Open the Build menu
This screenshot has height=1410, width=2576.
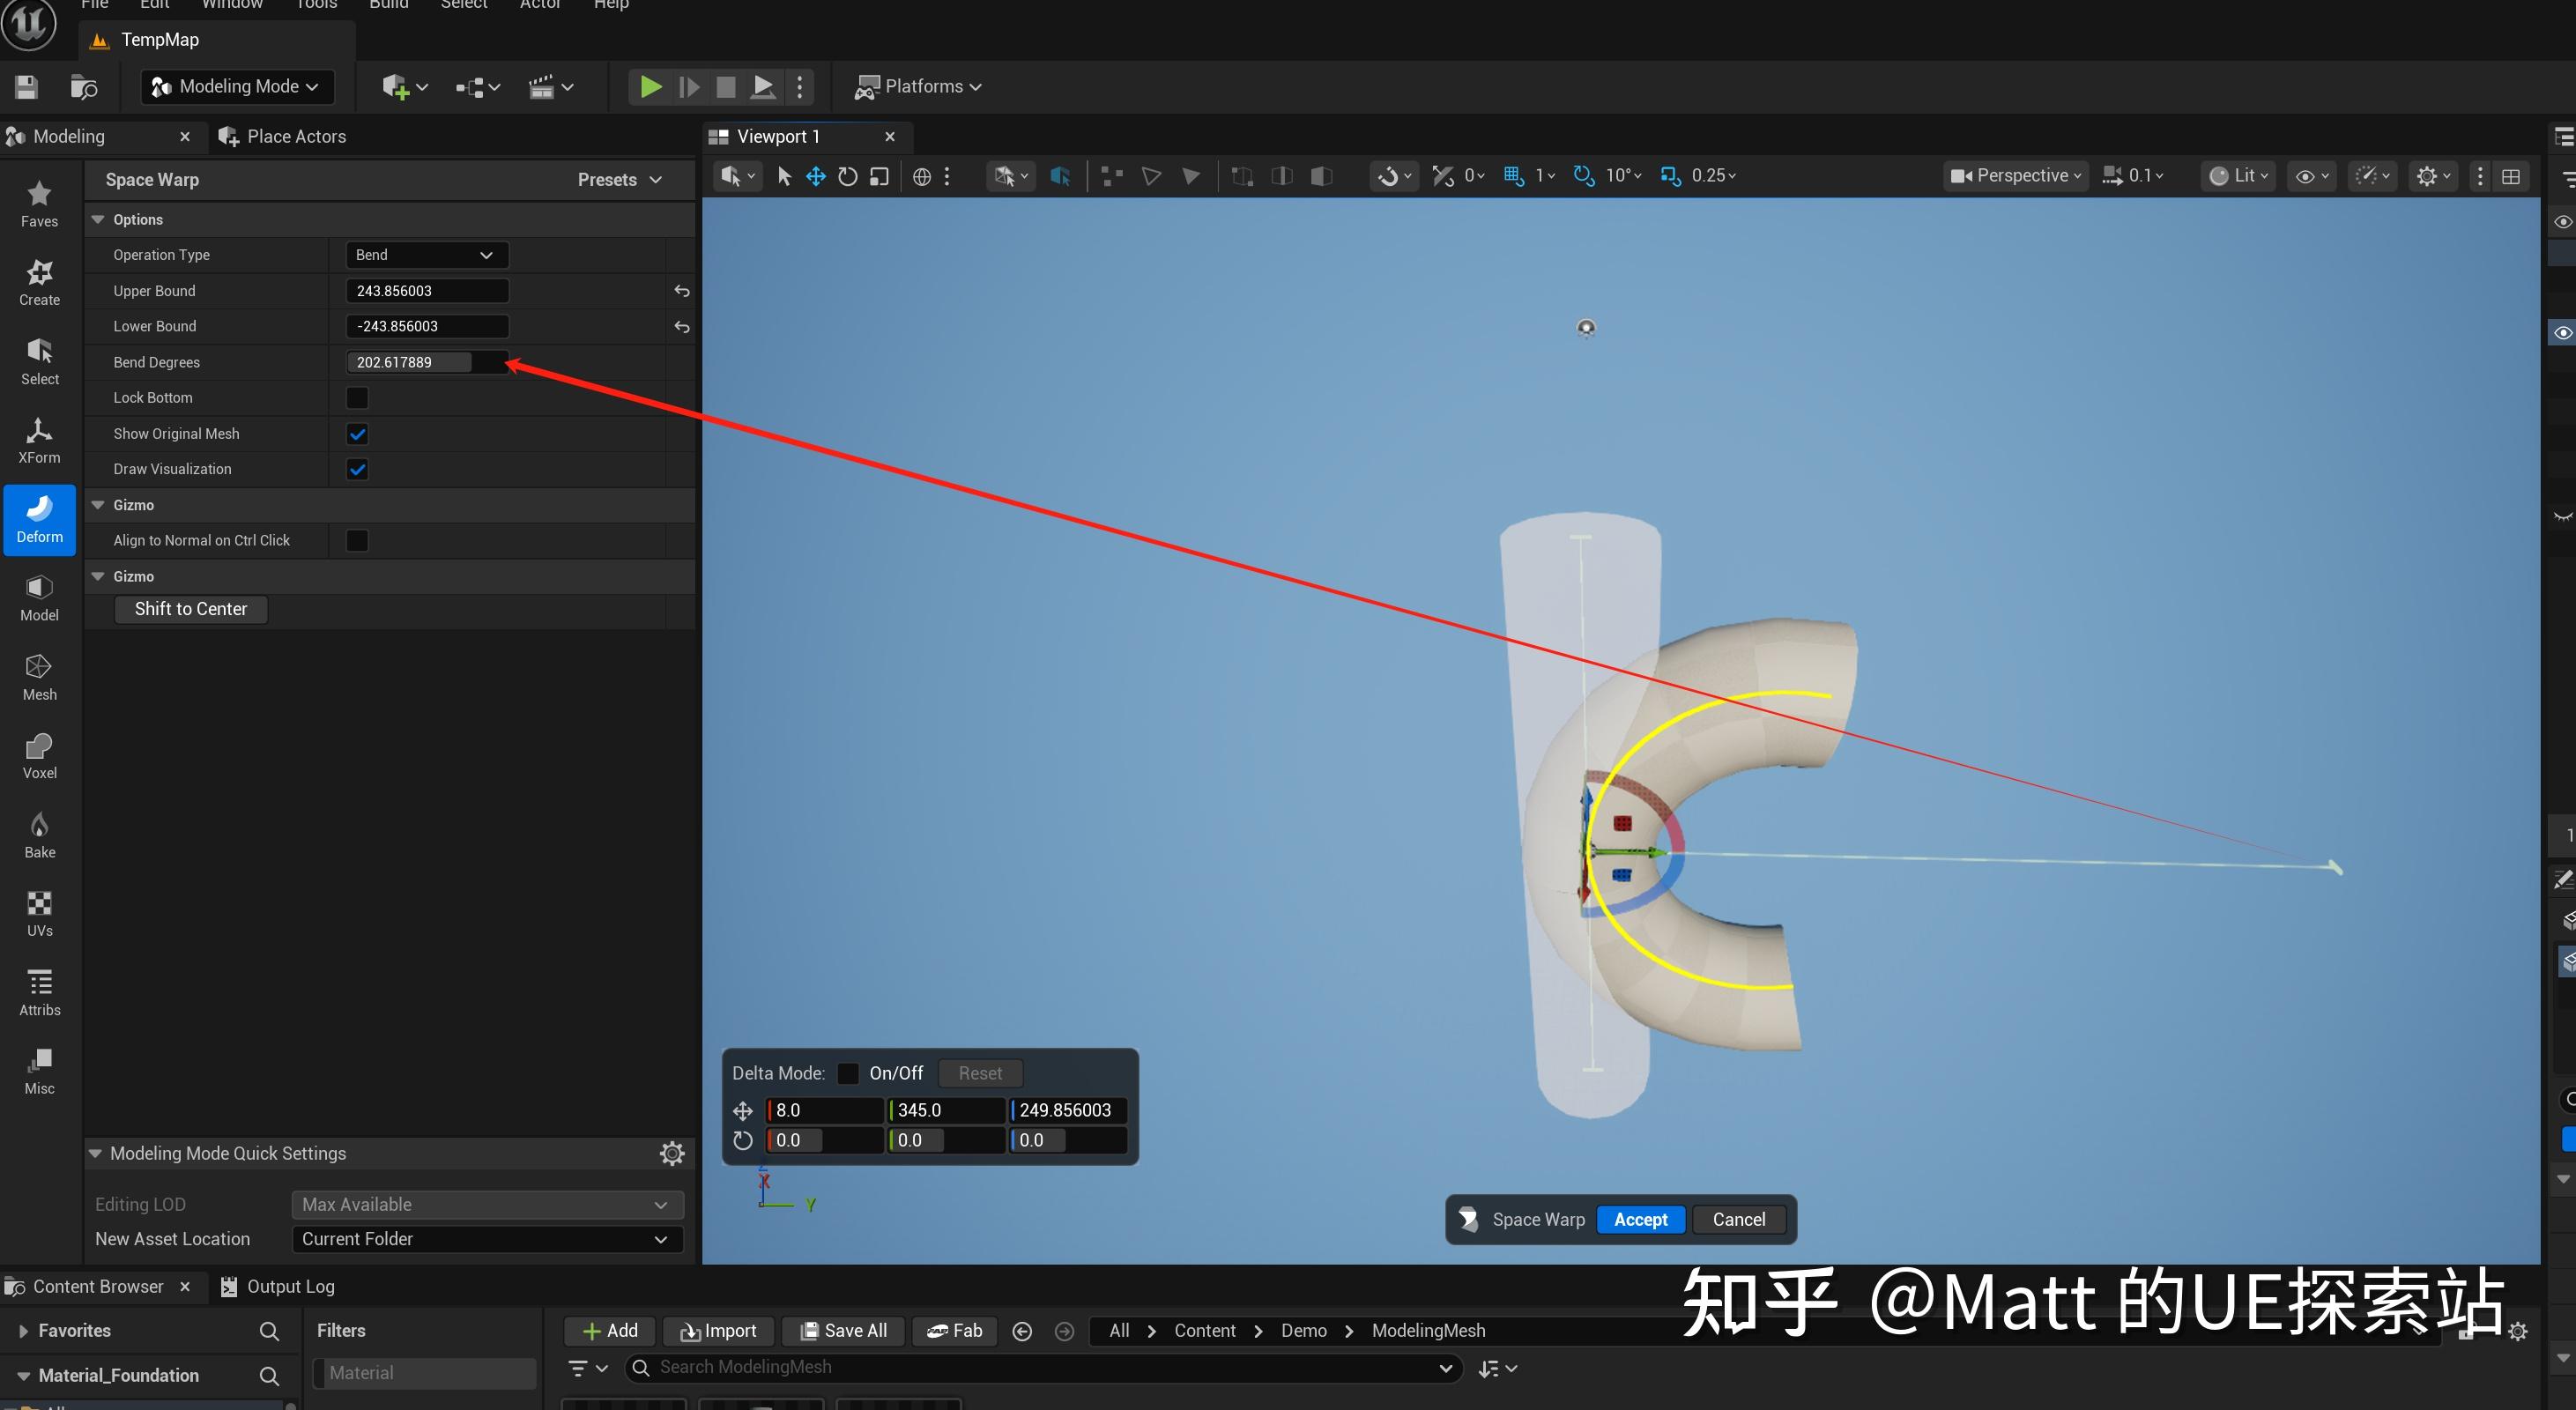point(389,5)
